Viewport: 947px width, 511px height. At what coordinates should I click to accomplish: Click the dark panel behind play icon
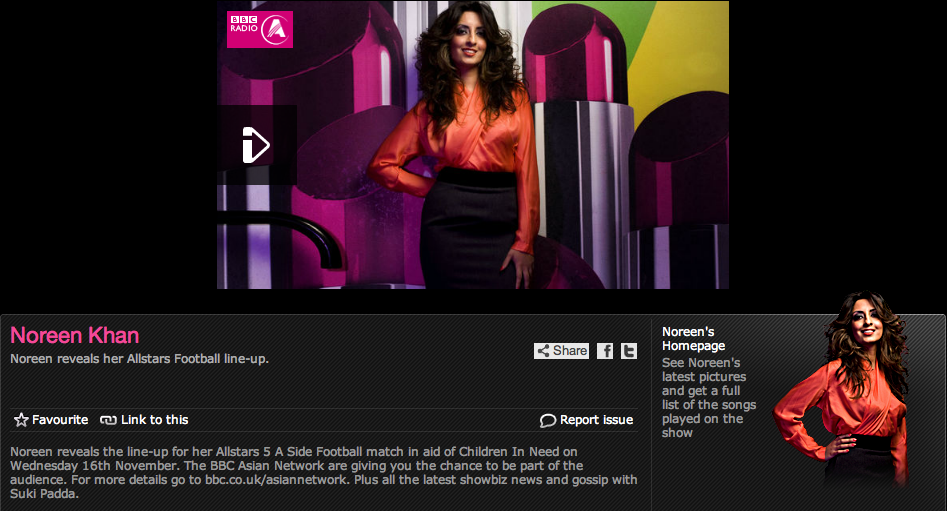pyautogui.click(x=257, y=145)
